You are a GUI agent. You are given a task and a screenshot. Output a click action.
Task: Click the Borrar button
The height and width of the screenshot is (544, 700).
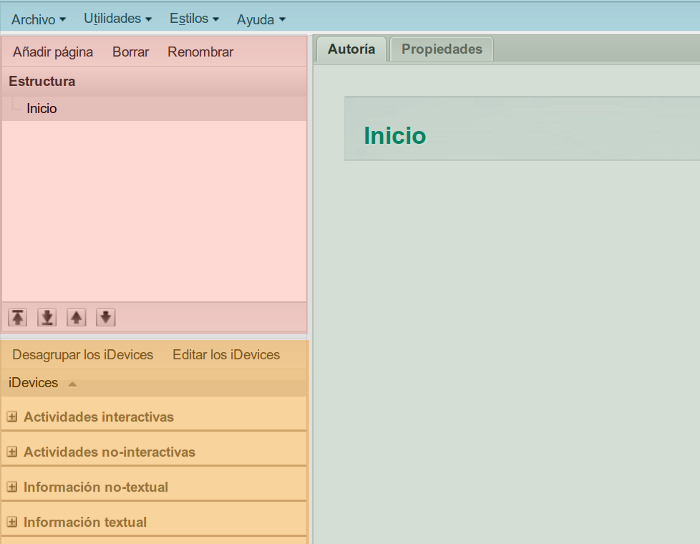point(130,52)
